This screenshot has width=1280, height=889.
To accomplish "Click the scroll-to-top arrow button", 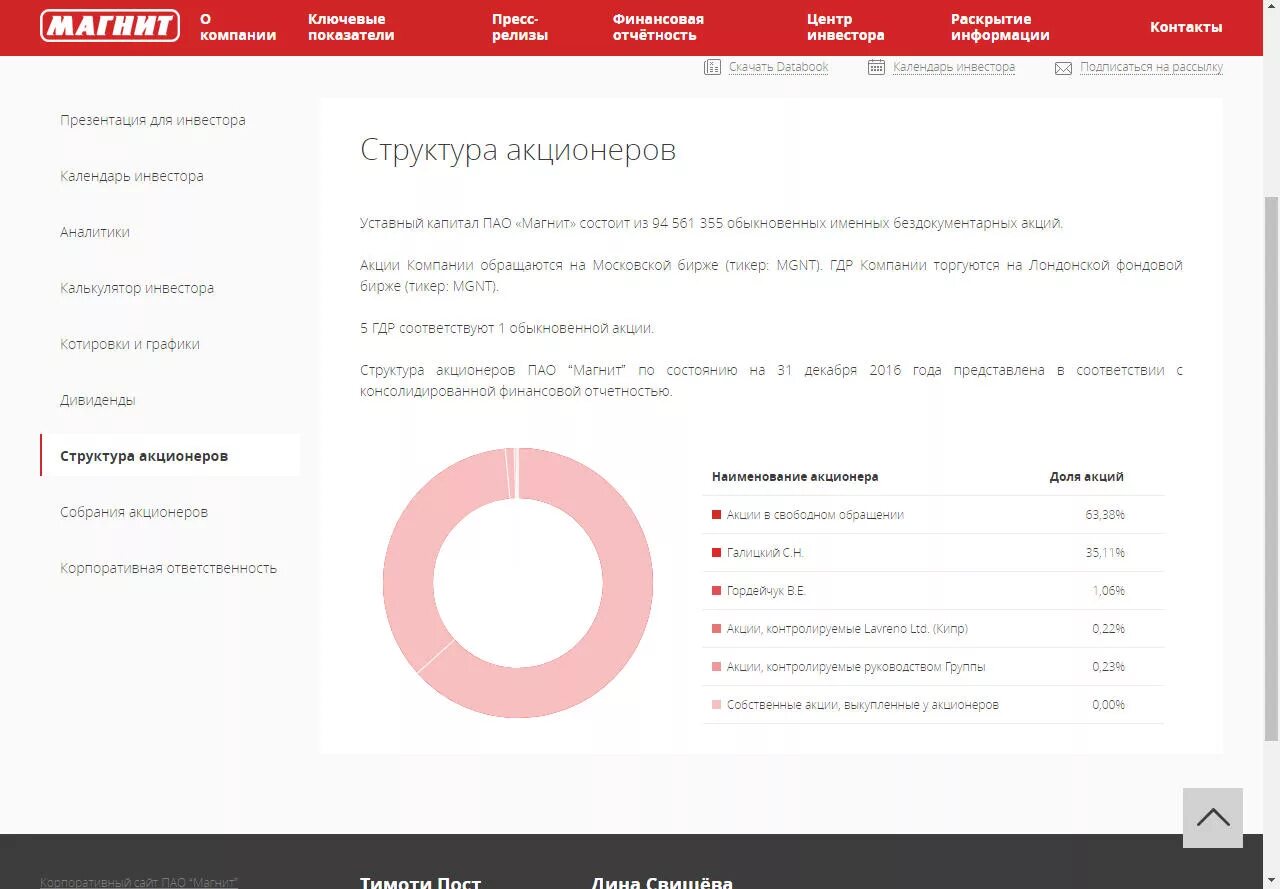I will pyautogui.click(x=1213, y=818).
